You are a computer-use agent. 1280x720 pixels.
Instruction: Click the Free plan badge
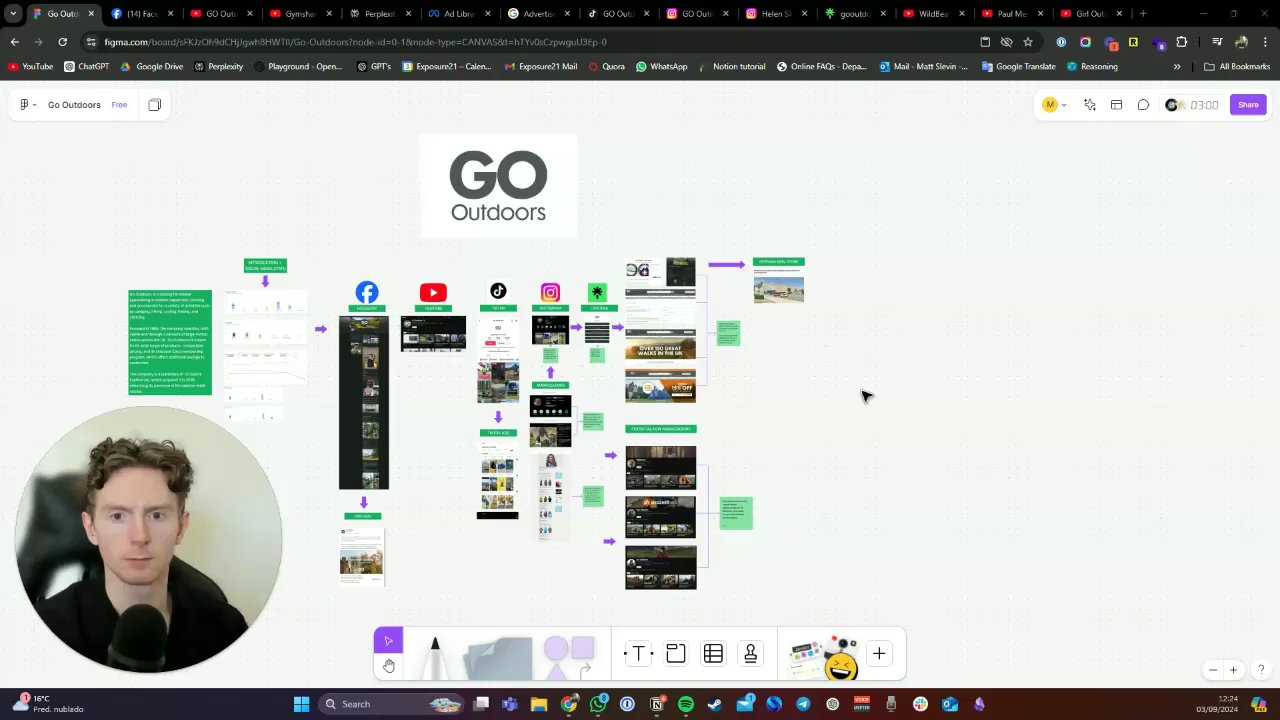(119, 104)
